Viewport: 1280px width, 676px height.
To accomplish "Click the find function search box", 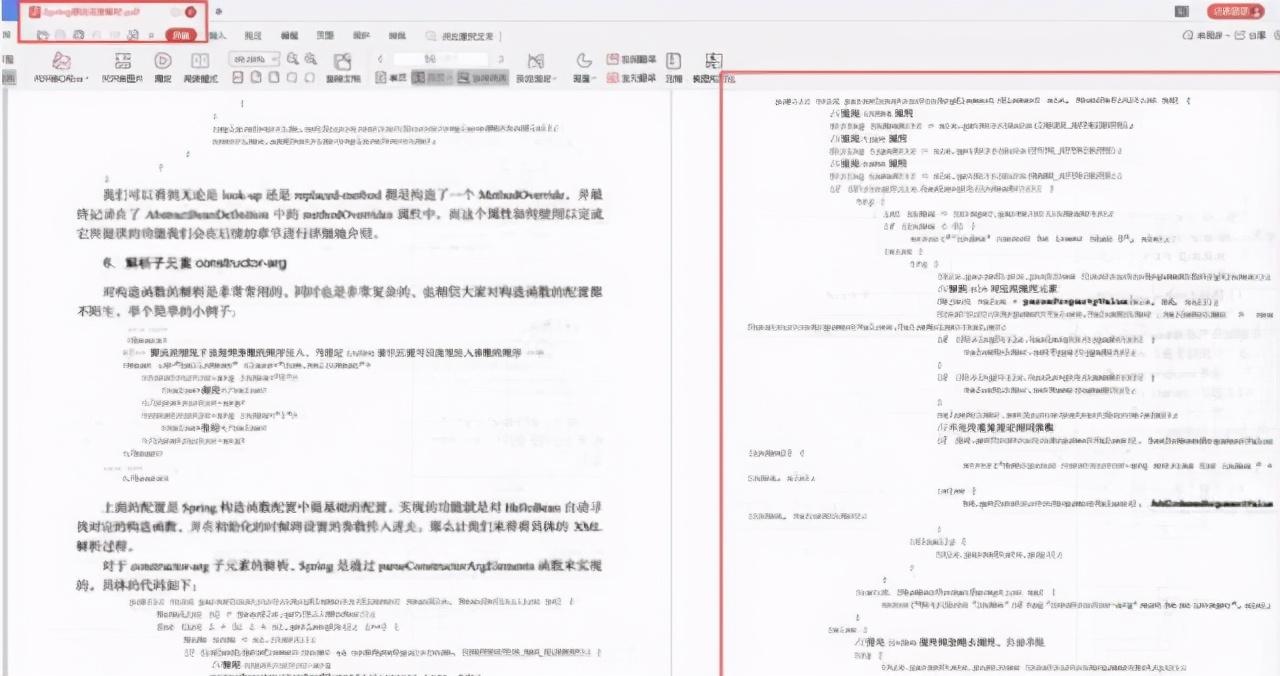I will 462,35.
